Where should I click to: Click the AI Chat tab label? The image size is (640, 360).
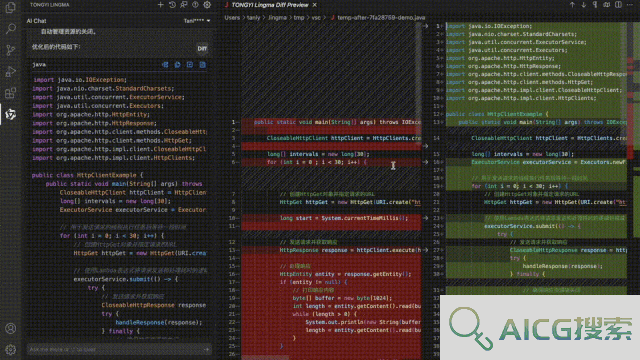pos(36,21)
